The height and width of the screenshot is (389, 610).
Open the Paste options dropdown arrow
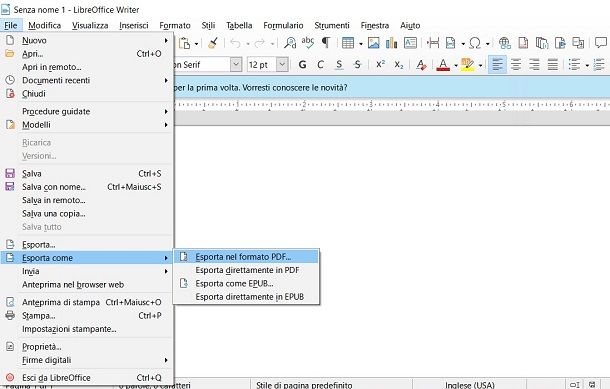196,44
